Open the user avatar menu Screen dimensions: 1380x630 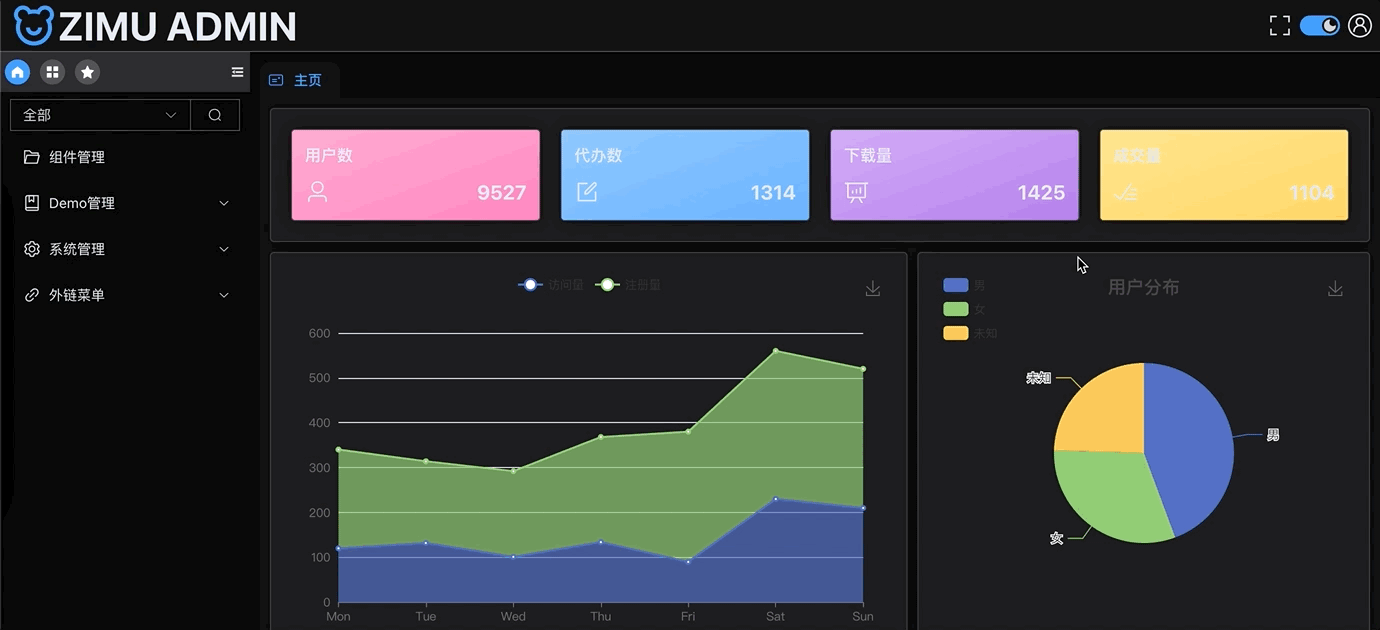pyautogui.click(x=1359, y=26)
